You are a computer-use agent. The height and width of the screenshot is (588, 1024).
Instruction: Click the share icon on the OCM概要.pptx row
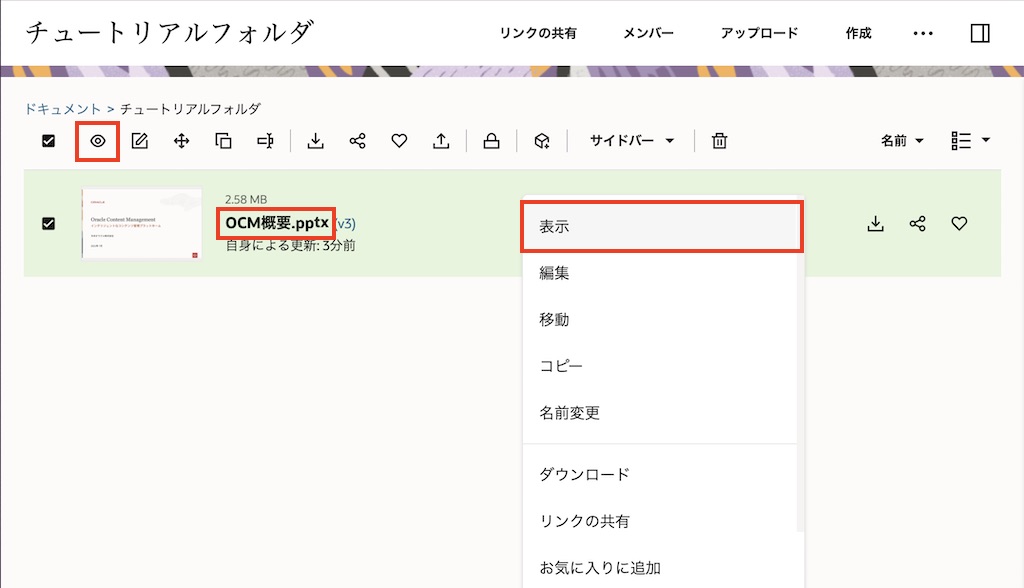(917, 224)
